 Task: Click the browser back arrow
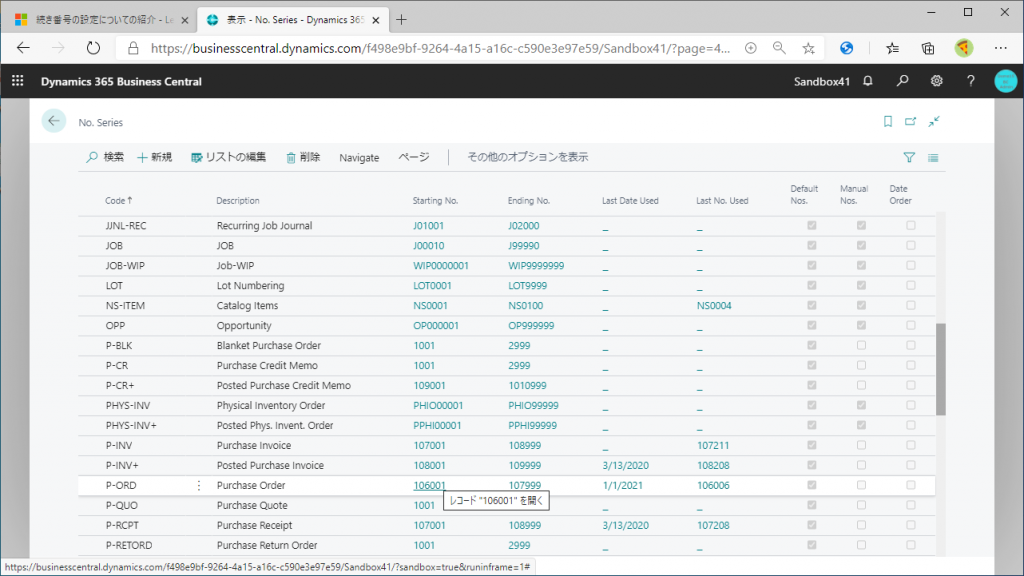(24, 48)
